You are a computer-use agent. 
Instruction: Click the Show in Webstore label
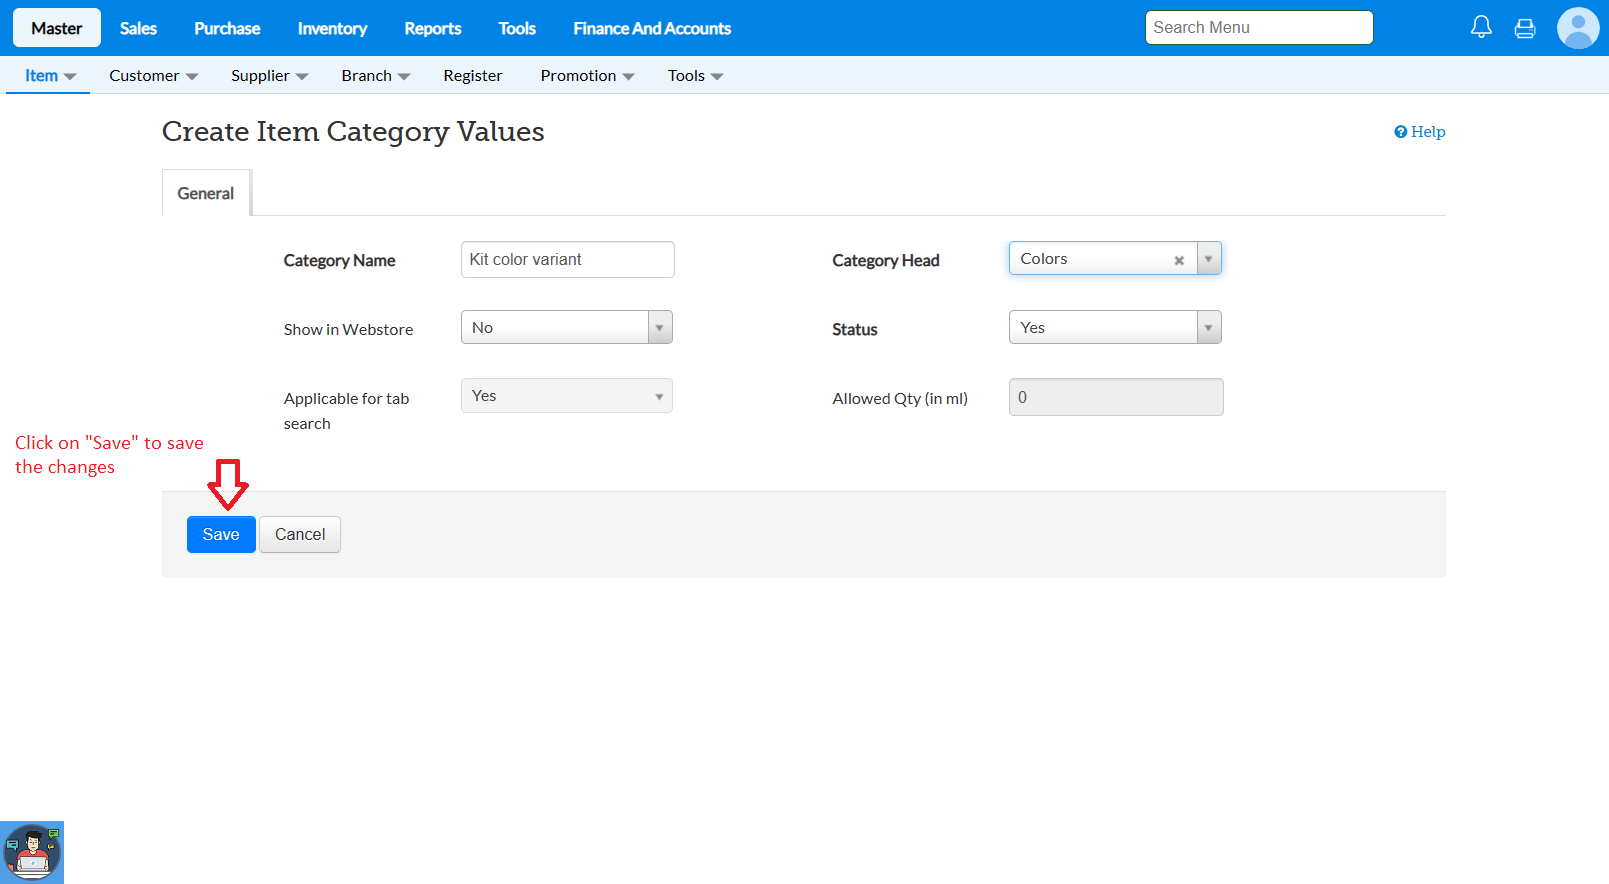pos(348,329)
